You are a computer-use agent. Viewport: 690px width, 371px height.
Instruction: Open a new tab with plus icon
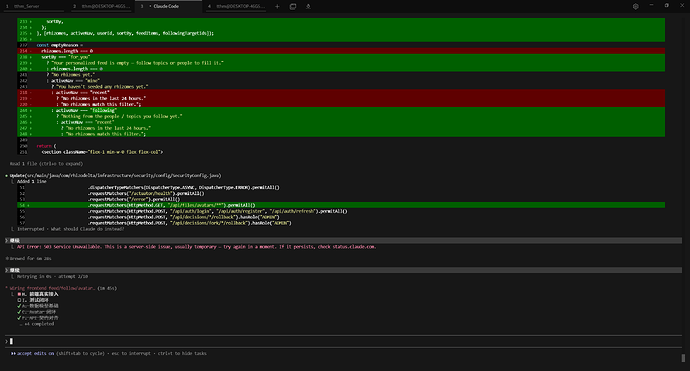click(277, 6)
